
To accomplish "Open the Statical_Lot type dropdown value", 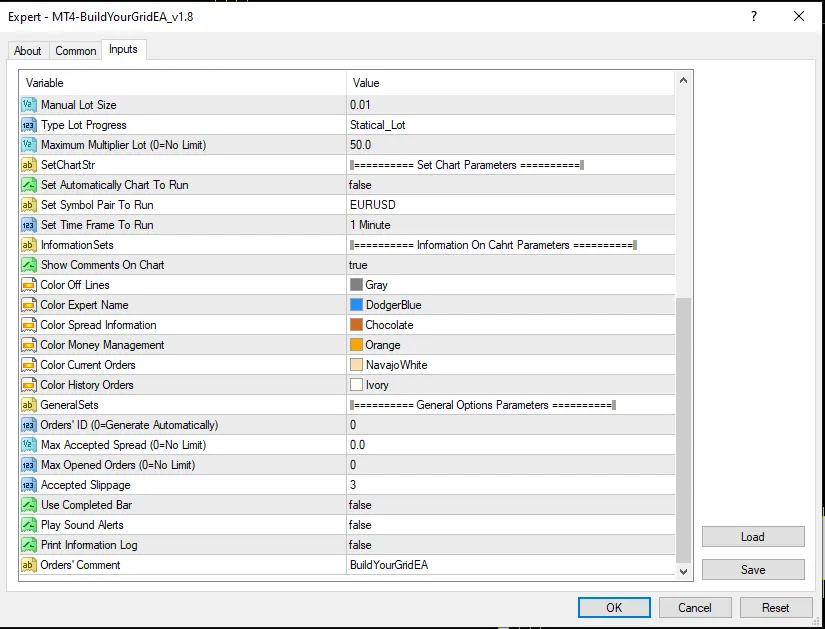I will coord(510,125).
